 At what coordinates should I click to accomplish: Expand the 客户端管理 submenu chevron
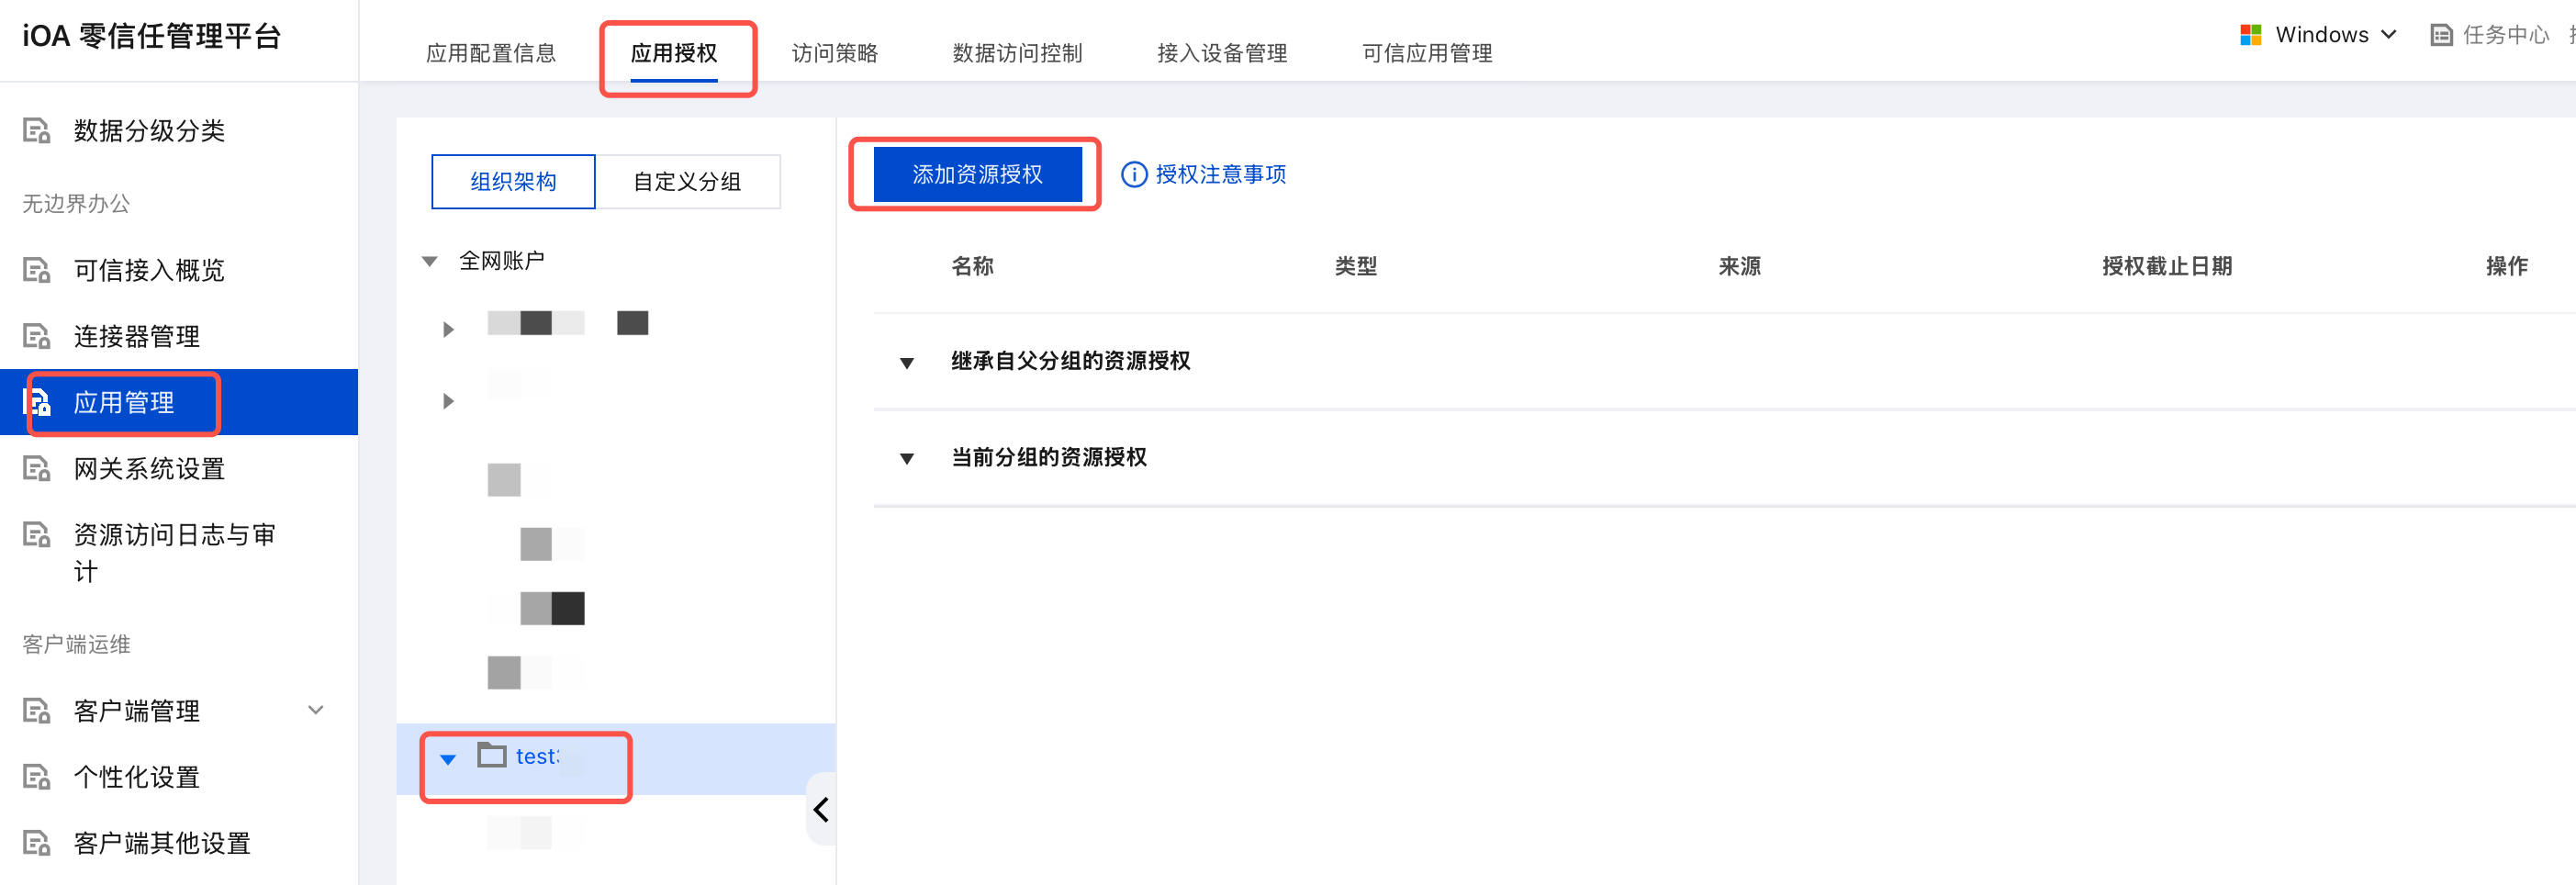click(x=316, y=710)
